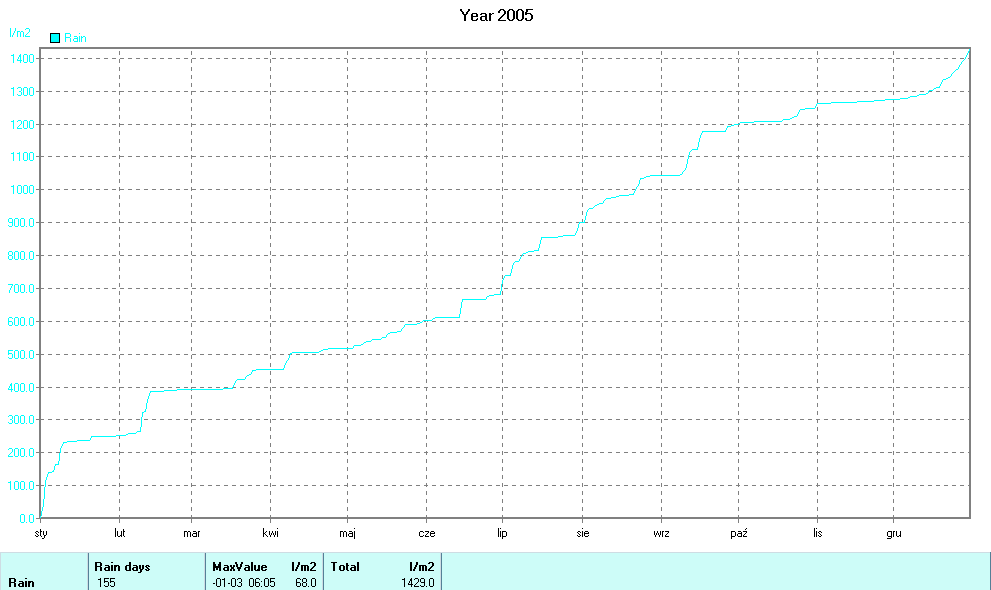Click the 300.0 y-axis value
Image resolution: width=991 pixels, height=590 pixels.
click(x=21, y=419)
